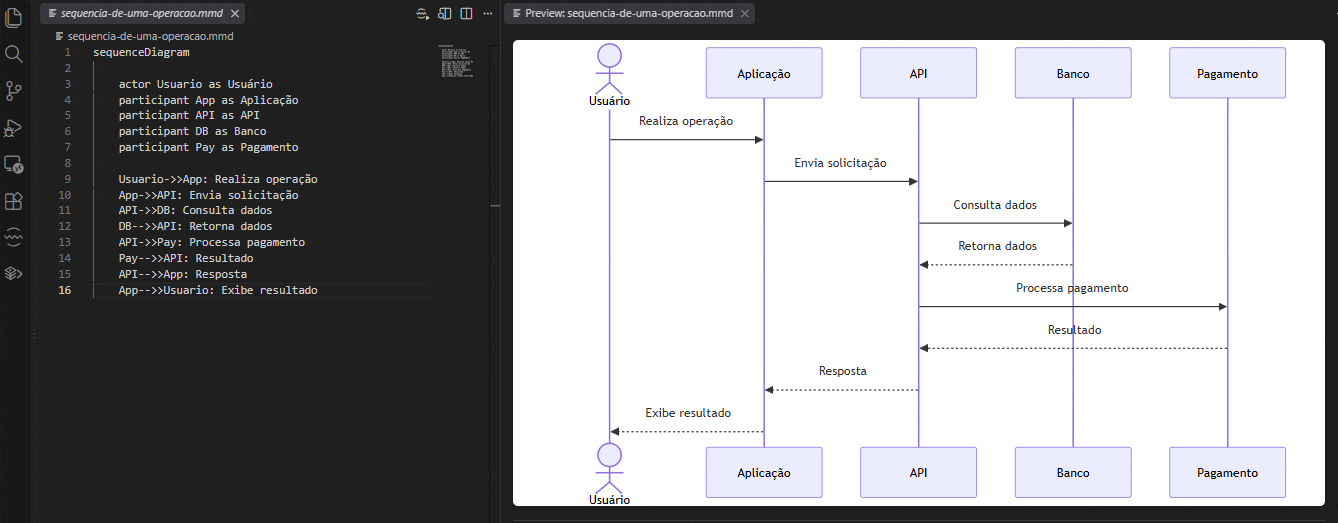Click the top Pagamento participant box in preview
The image size is (1338, 523).
[x=1227, y=73]
